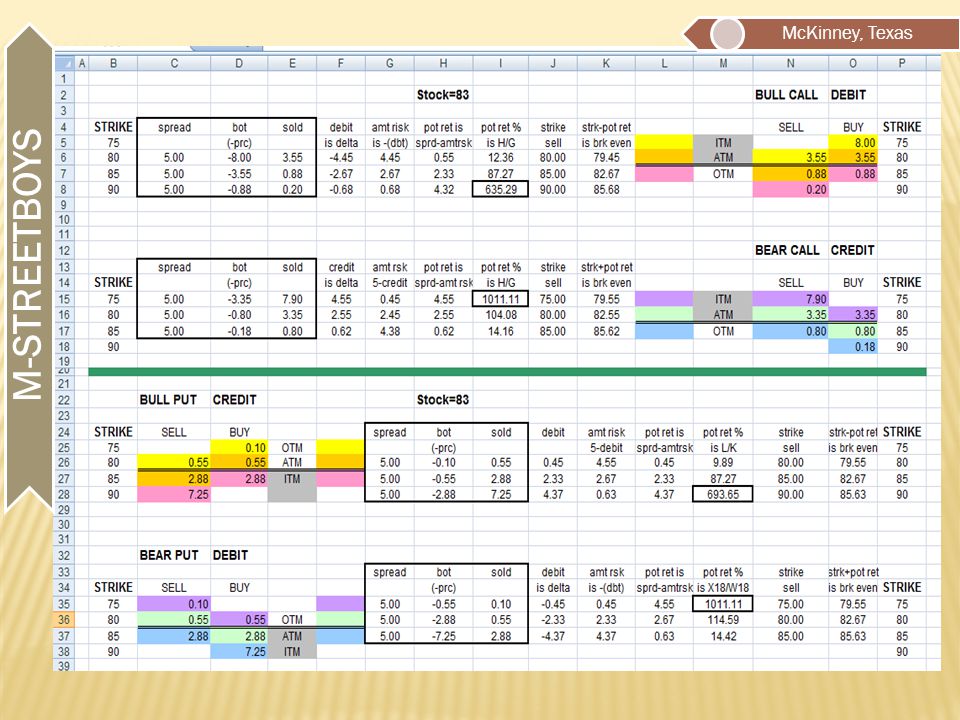960x720 pixels.
Task: Select the cell containing 114.59
Action: click(722, 620)
